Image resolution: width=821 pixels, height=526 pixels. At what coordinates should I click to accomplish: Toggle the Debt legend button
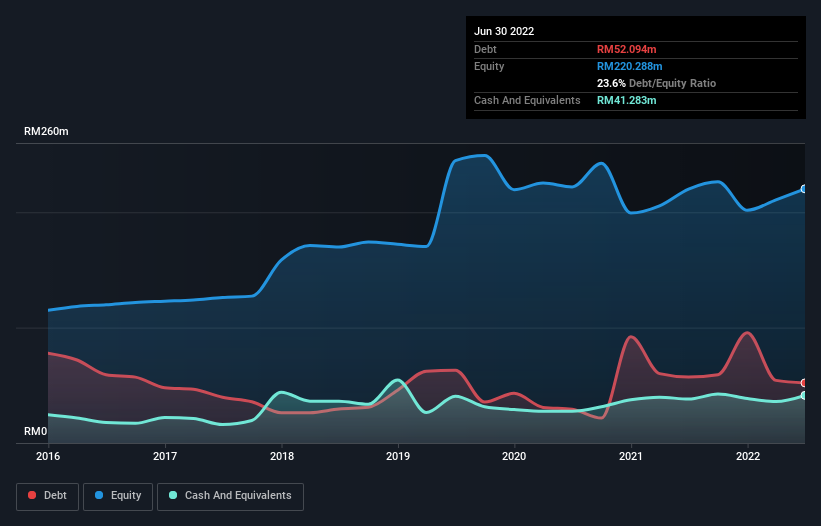point(47,496)
